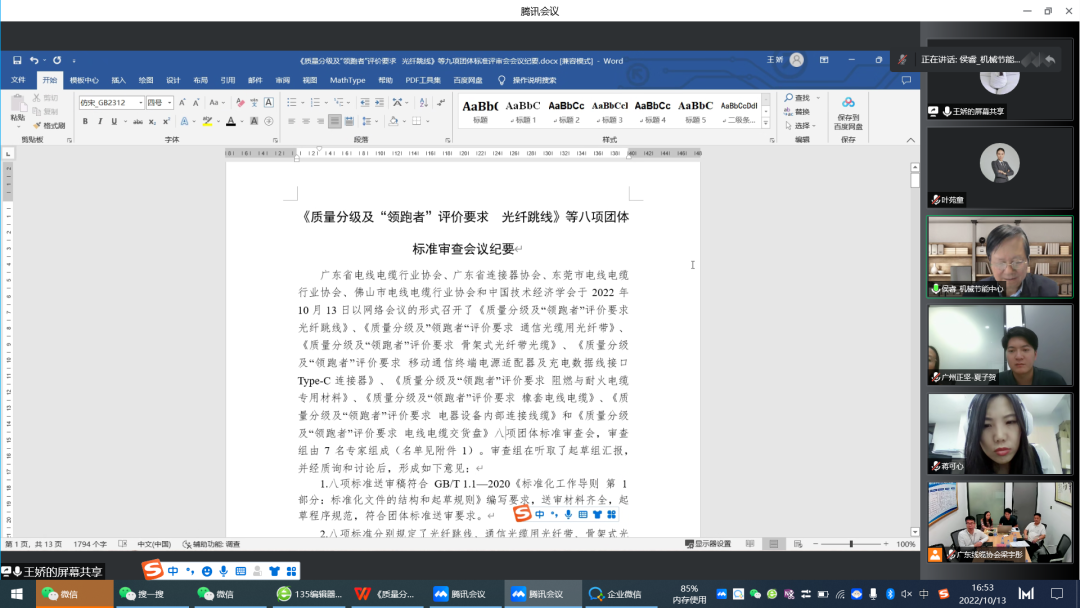Click the clear formatting eraser icon
Viewport: 1080px width, 608px height.
tap(240, 103)
